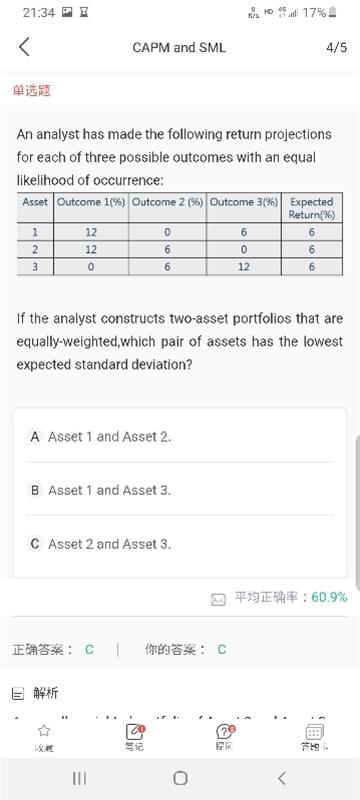
Task: Open the answer sheet calendar icon
Action: click(x=315, y=732)
